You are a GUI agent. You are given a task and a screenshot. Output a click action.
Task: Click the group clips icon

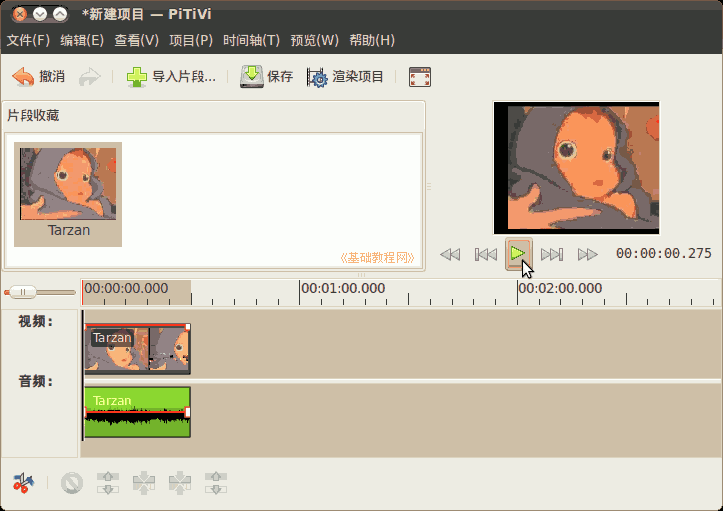point(180,483)
